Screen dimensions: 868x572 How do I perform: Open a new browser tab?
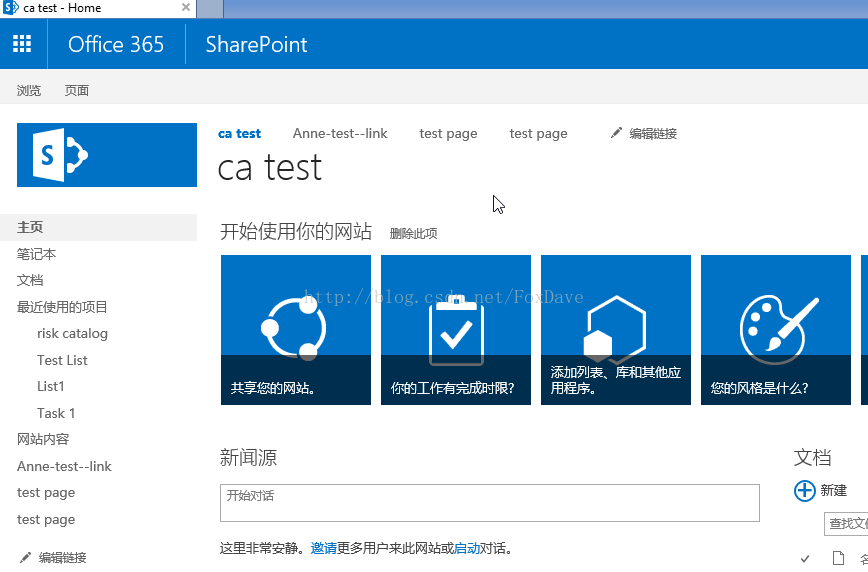210,8
